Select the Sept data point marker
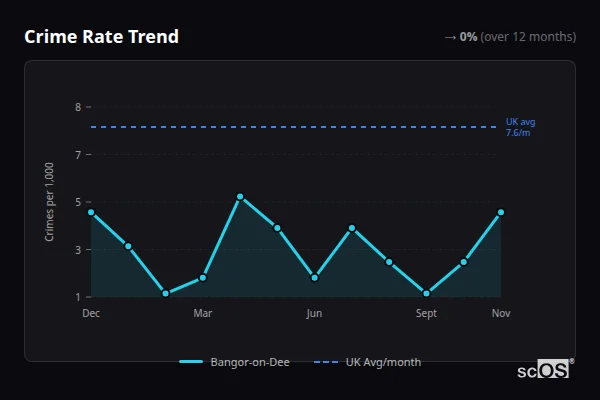 pos(426,294)
